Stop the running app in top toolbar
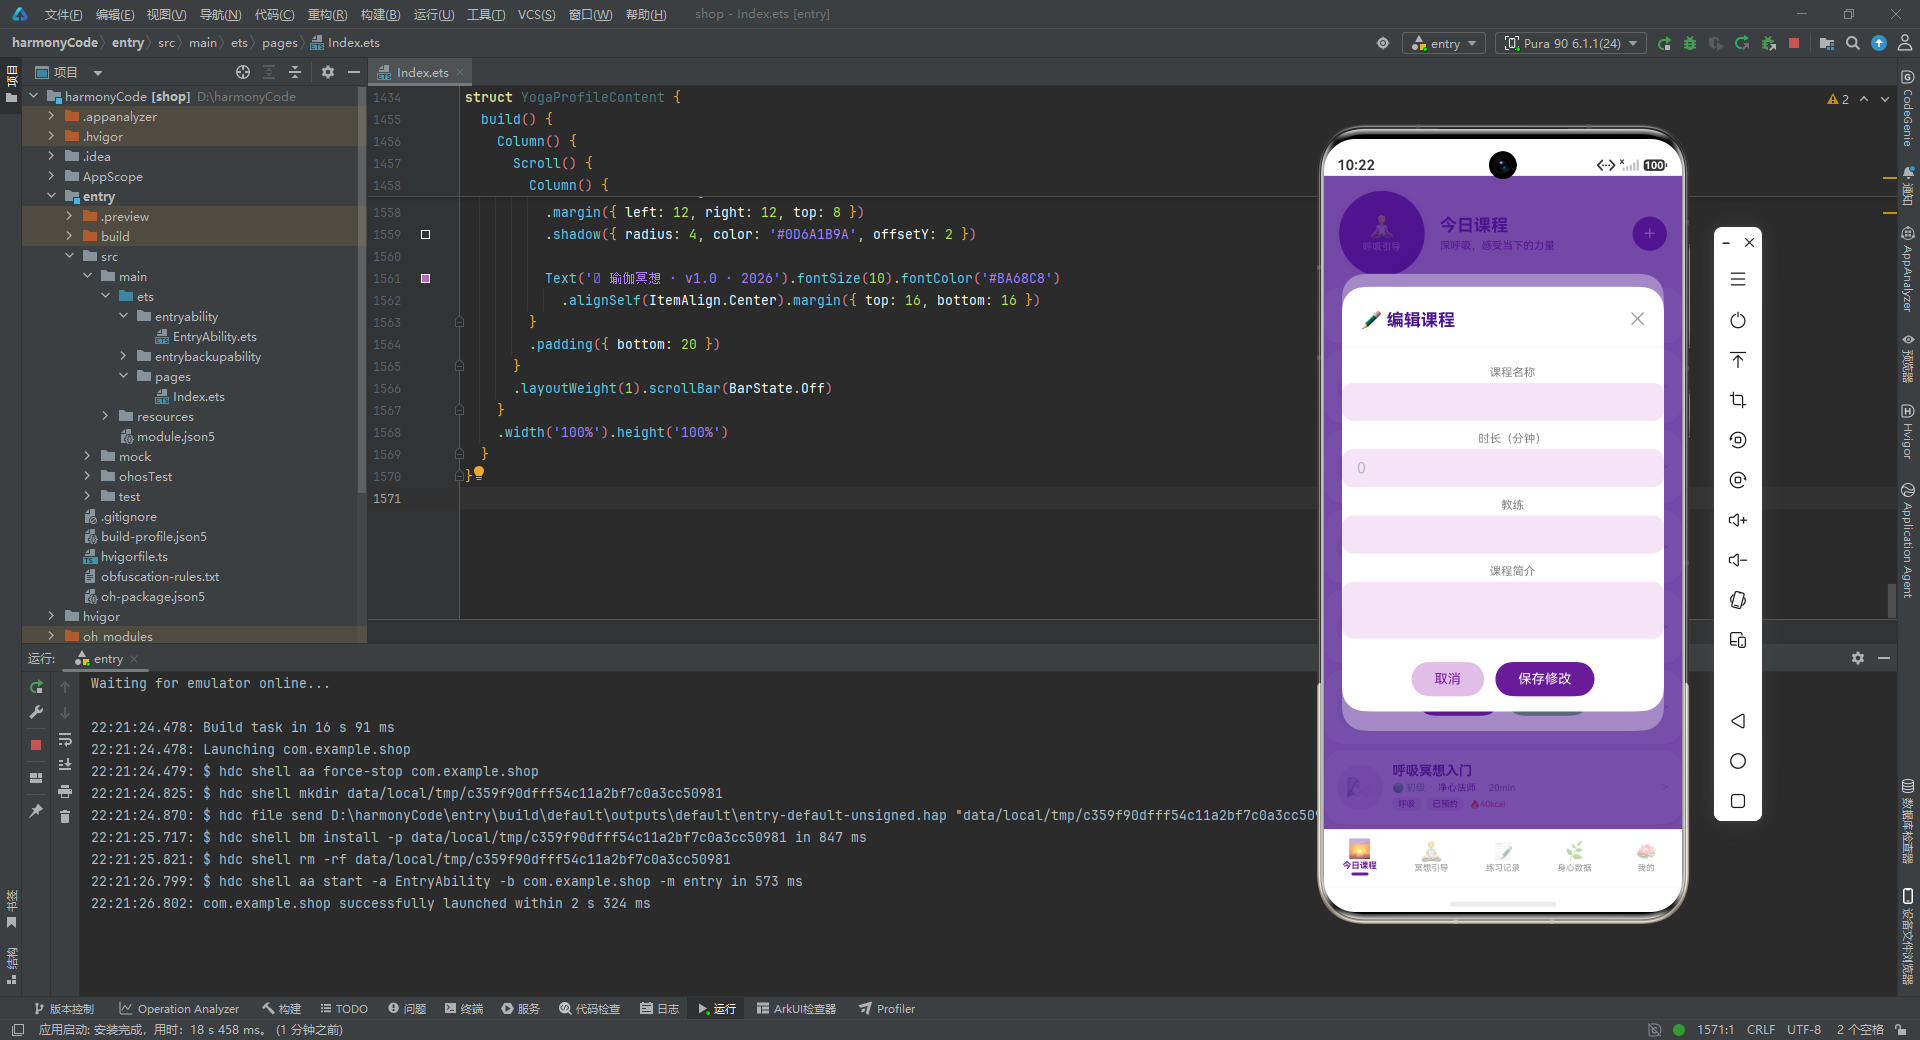This screenshot has height=1040, width=1920. click(1794, 43)
